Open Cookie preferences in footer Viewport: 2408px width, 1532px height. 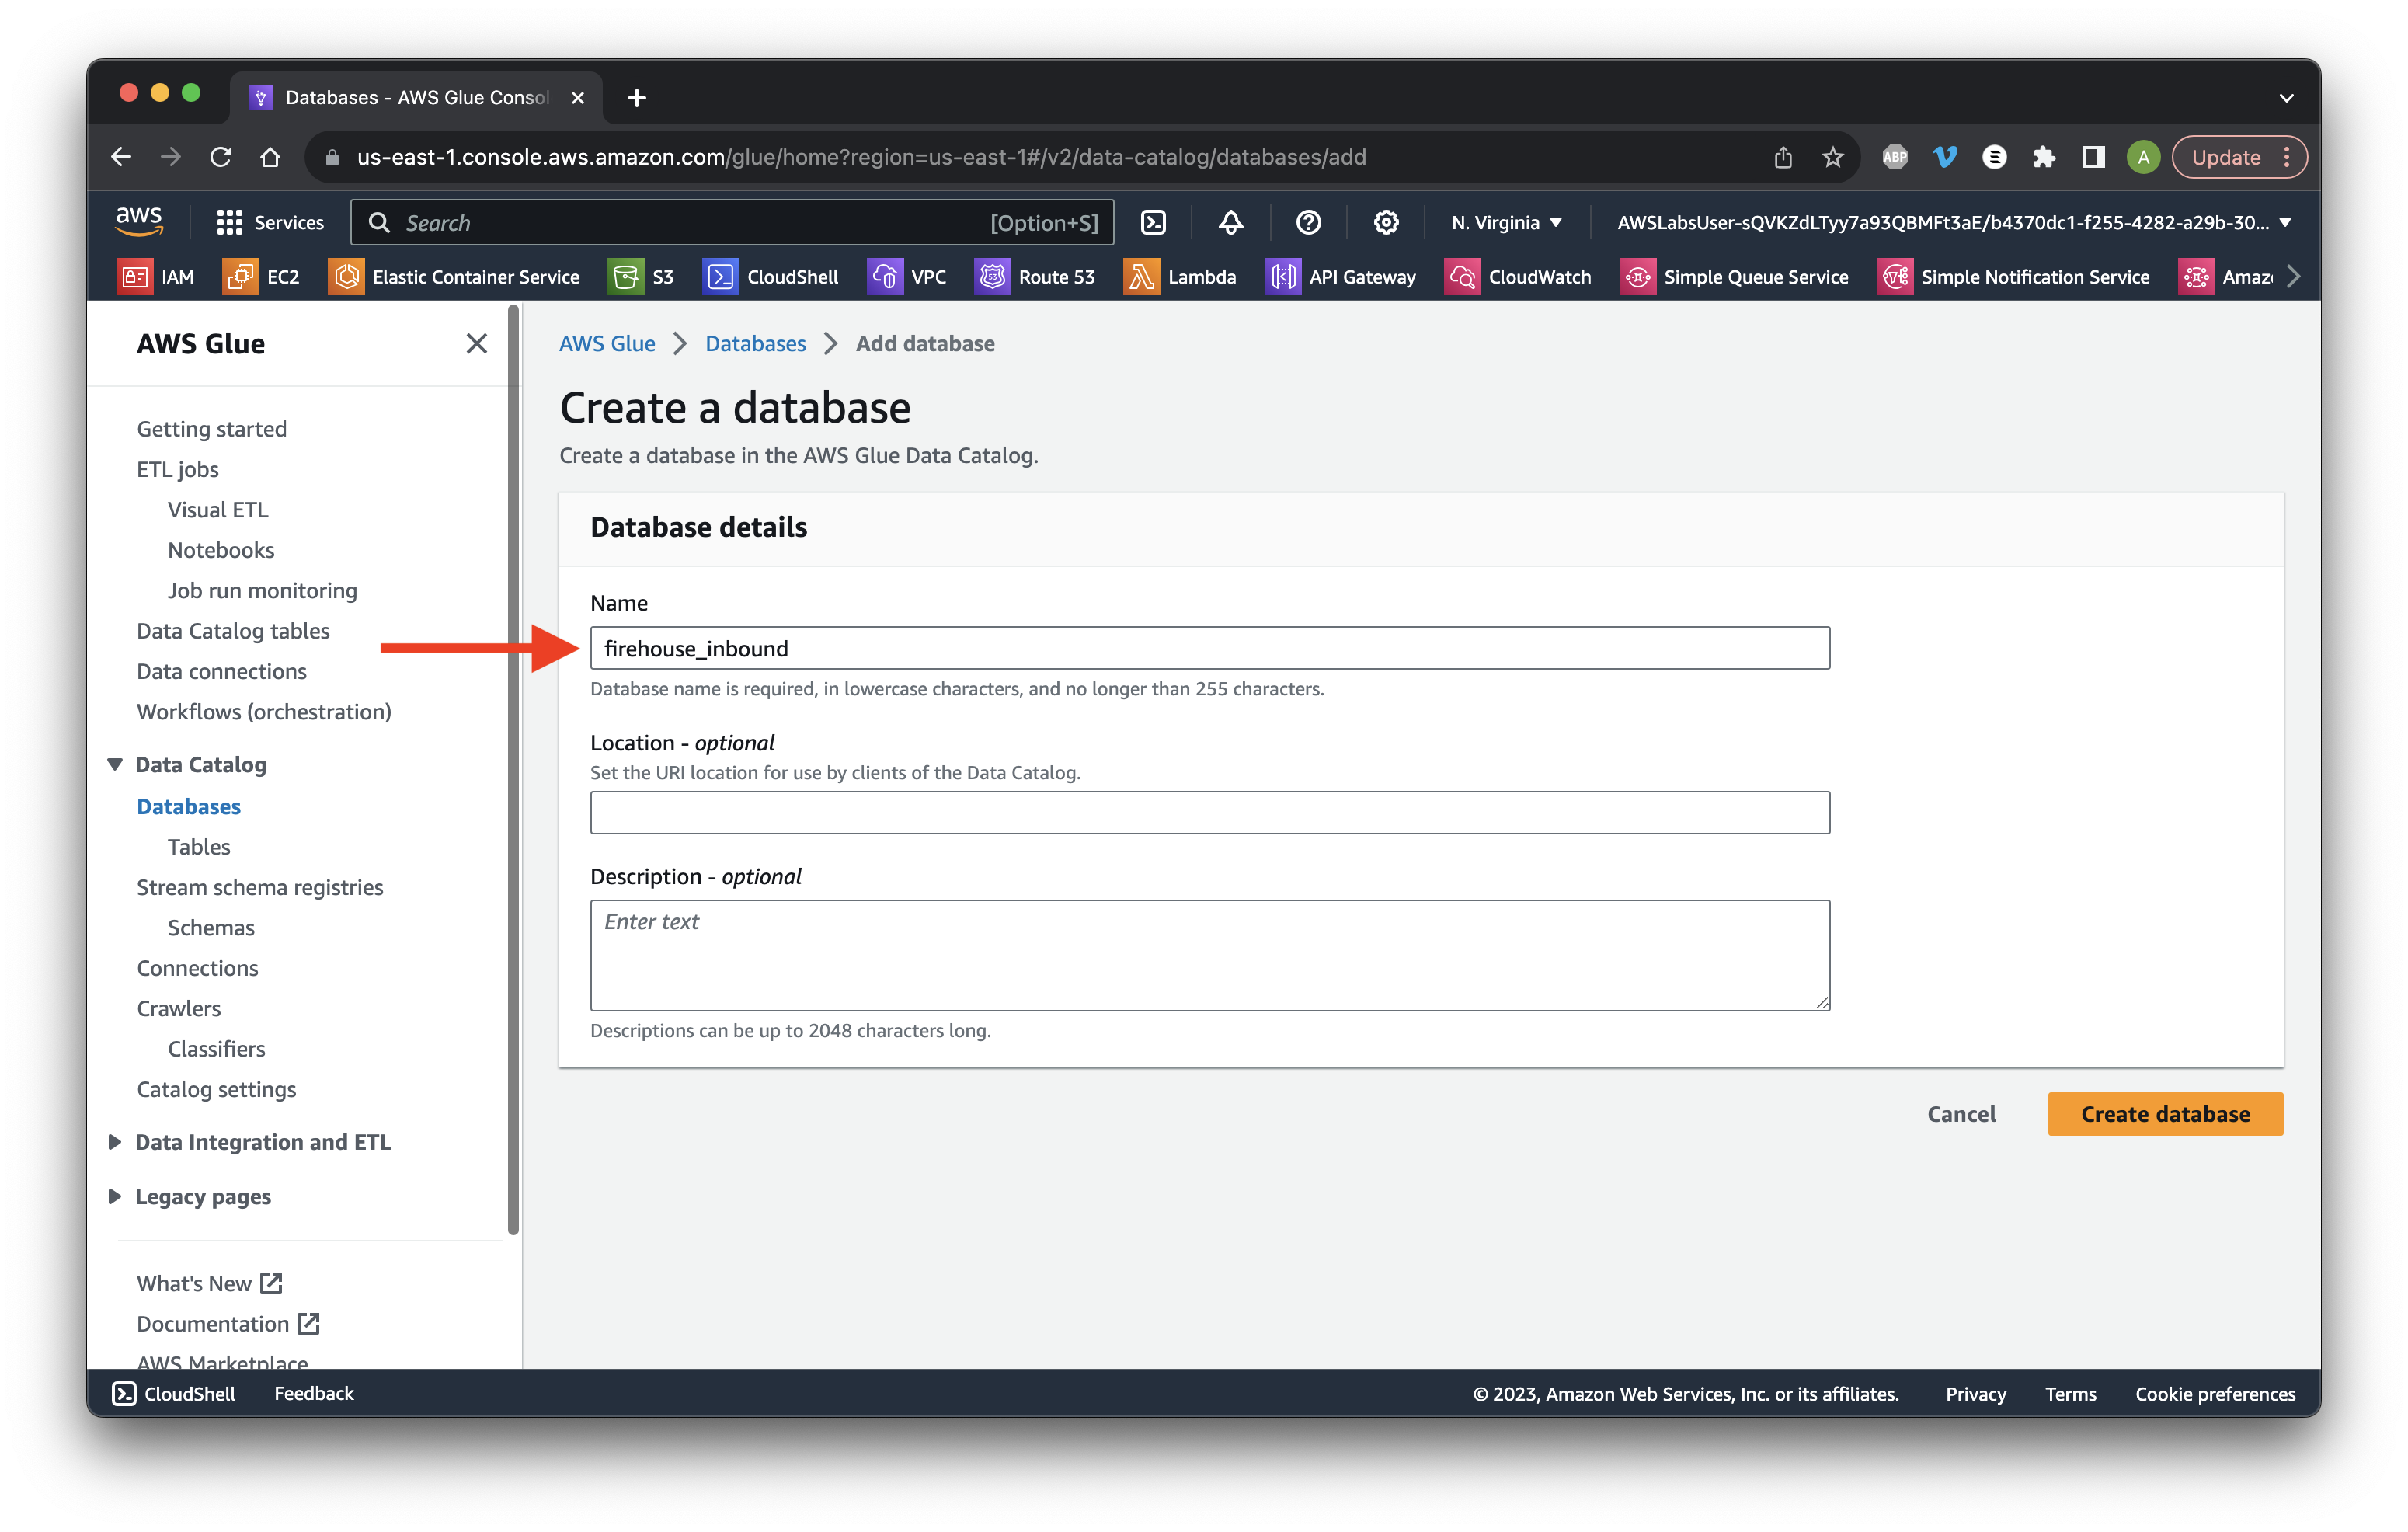(x=2214, y=1393)
